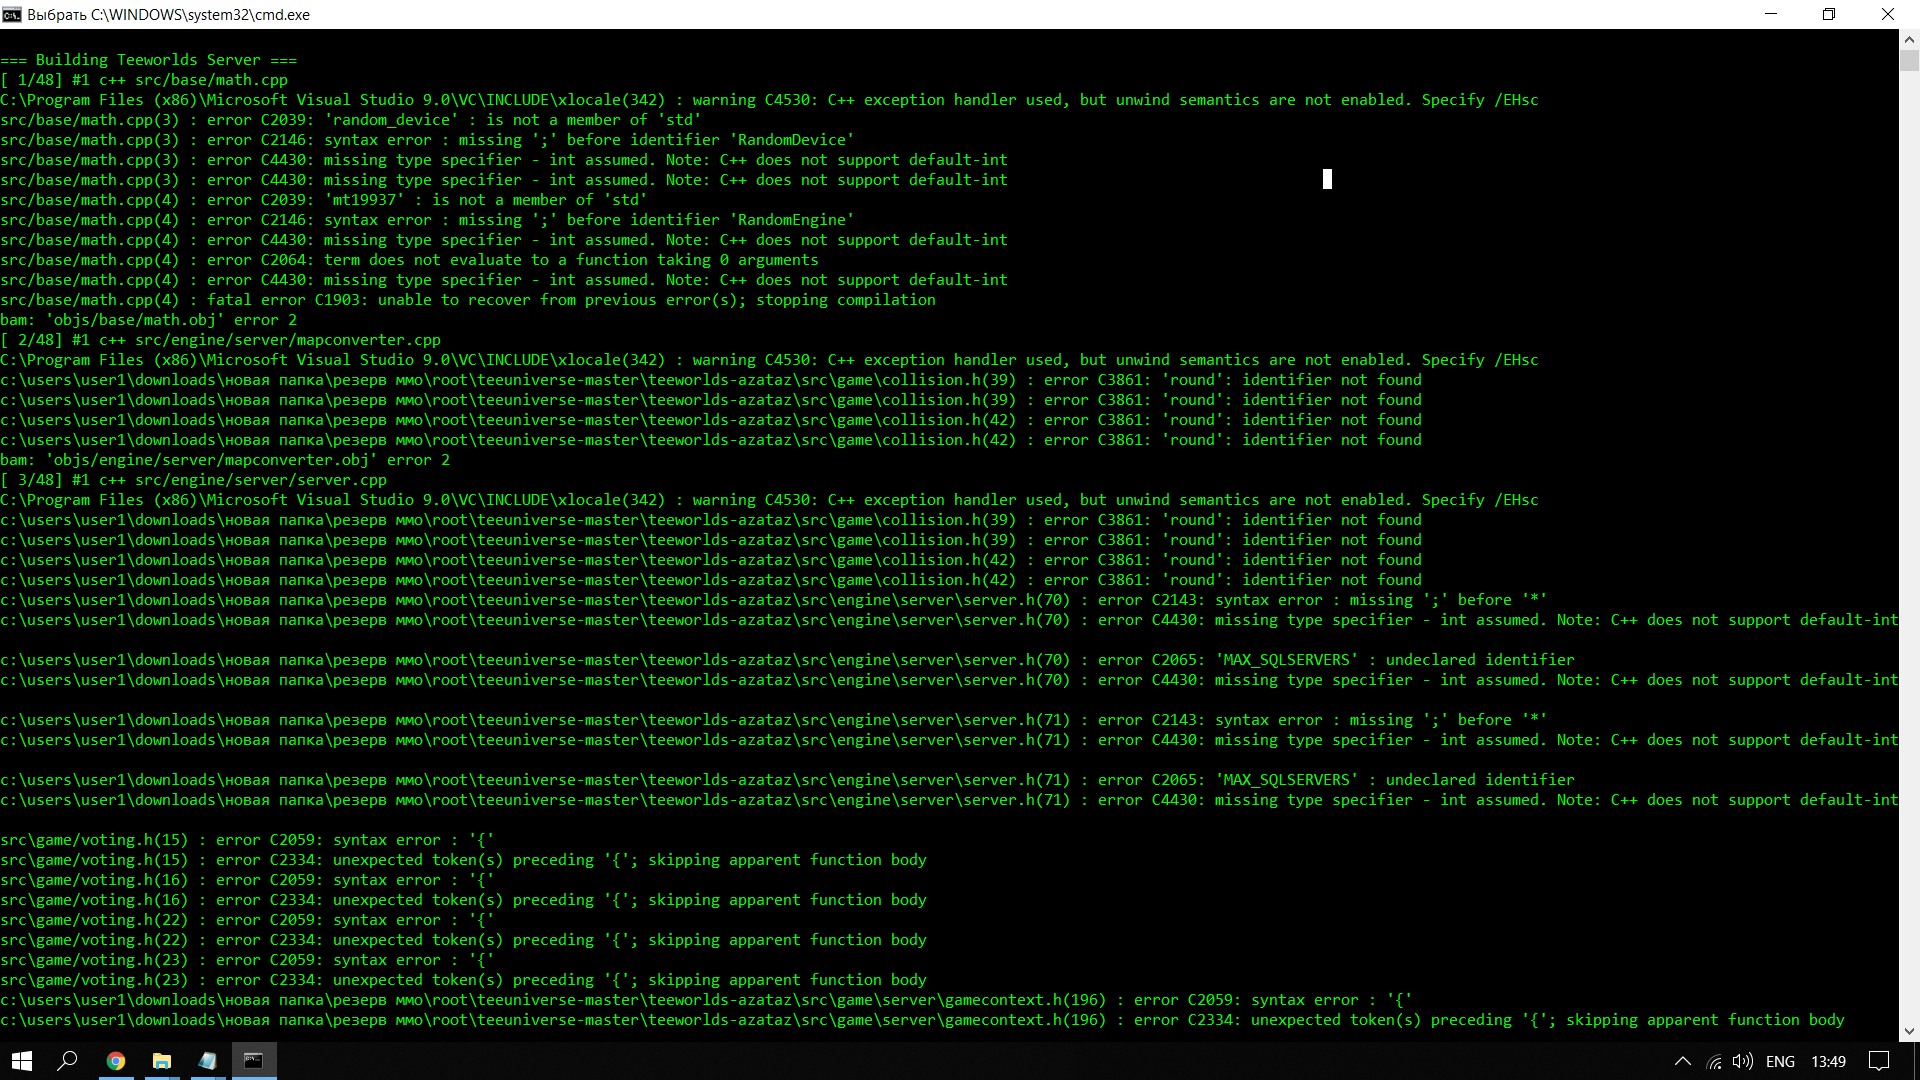Open the 13:49 clock calendar flyout
Screen dimensions: 1920x1080
pyautogui.click(x=1828, y=1062)
